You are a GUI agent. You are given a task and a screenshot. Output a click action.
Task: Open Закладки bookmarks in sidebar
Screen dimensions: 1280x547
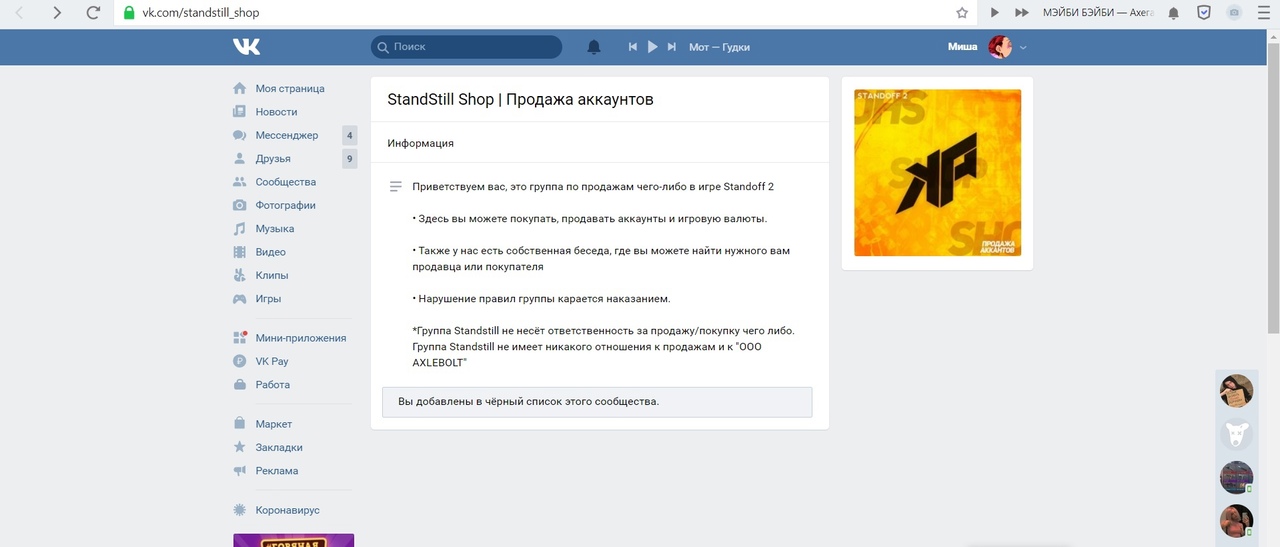278,447
